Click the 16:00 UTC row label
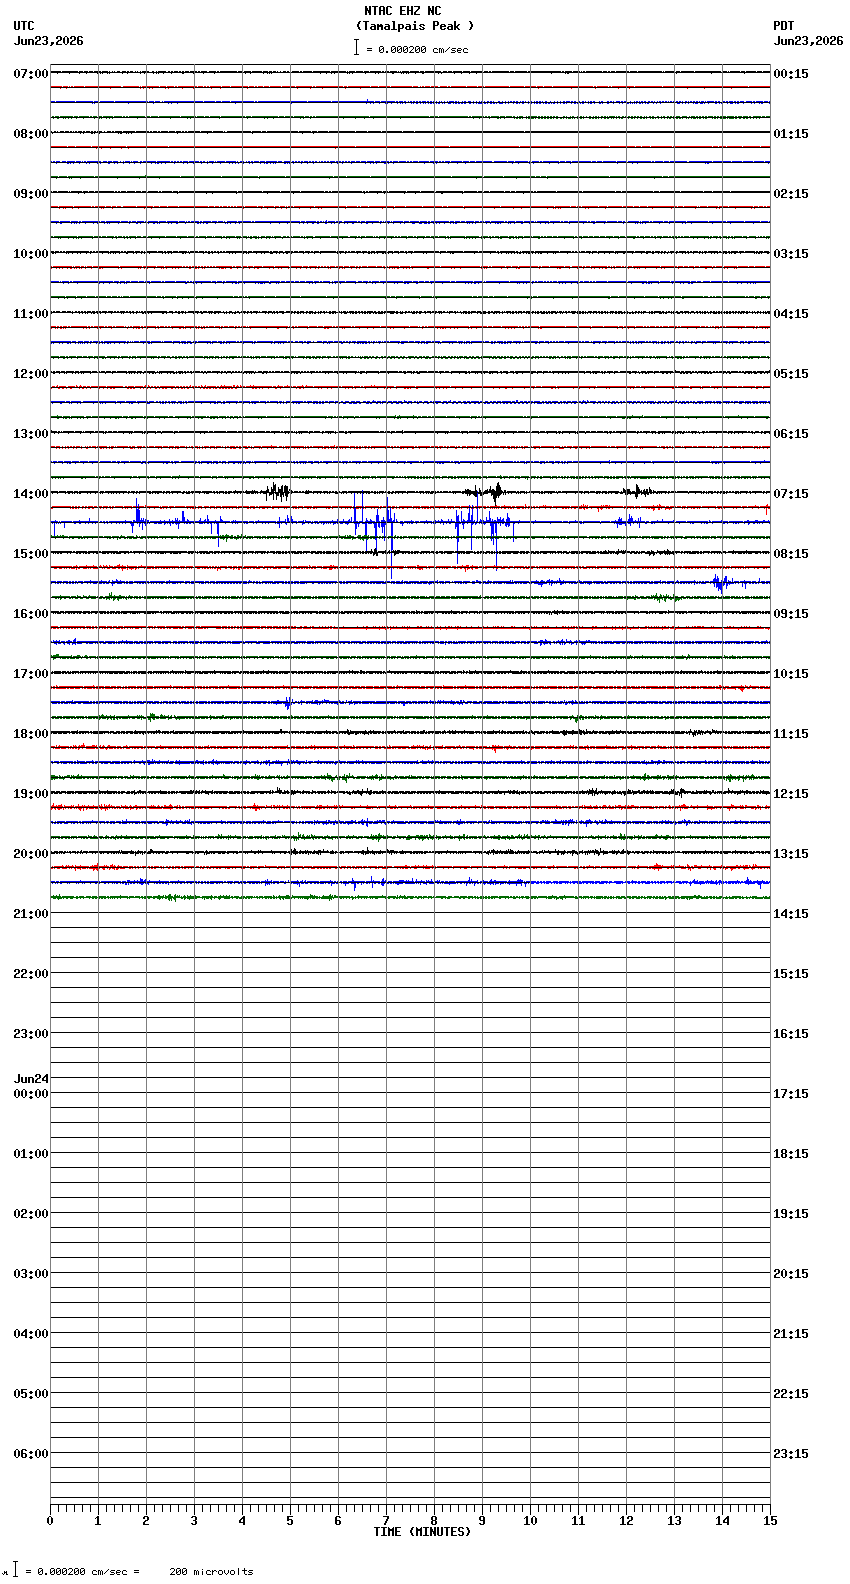The image size is (850, 1584). tap(31, 614)
